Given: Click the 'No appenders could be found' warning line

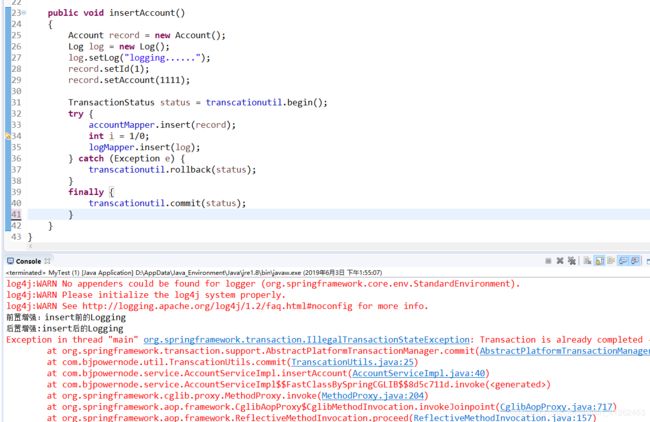Looking at the screenshot, I should (263, 284).
